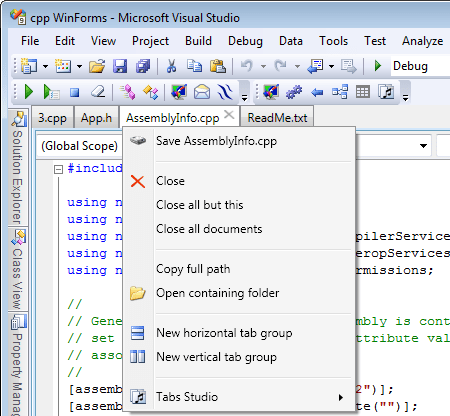Click the blue hierarchy tree toolbar icon

coord(340,92)
